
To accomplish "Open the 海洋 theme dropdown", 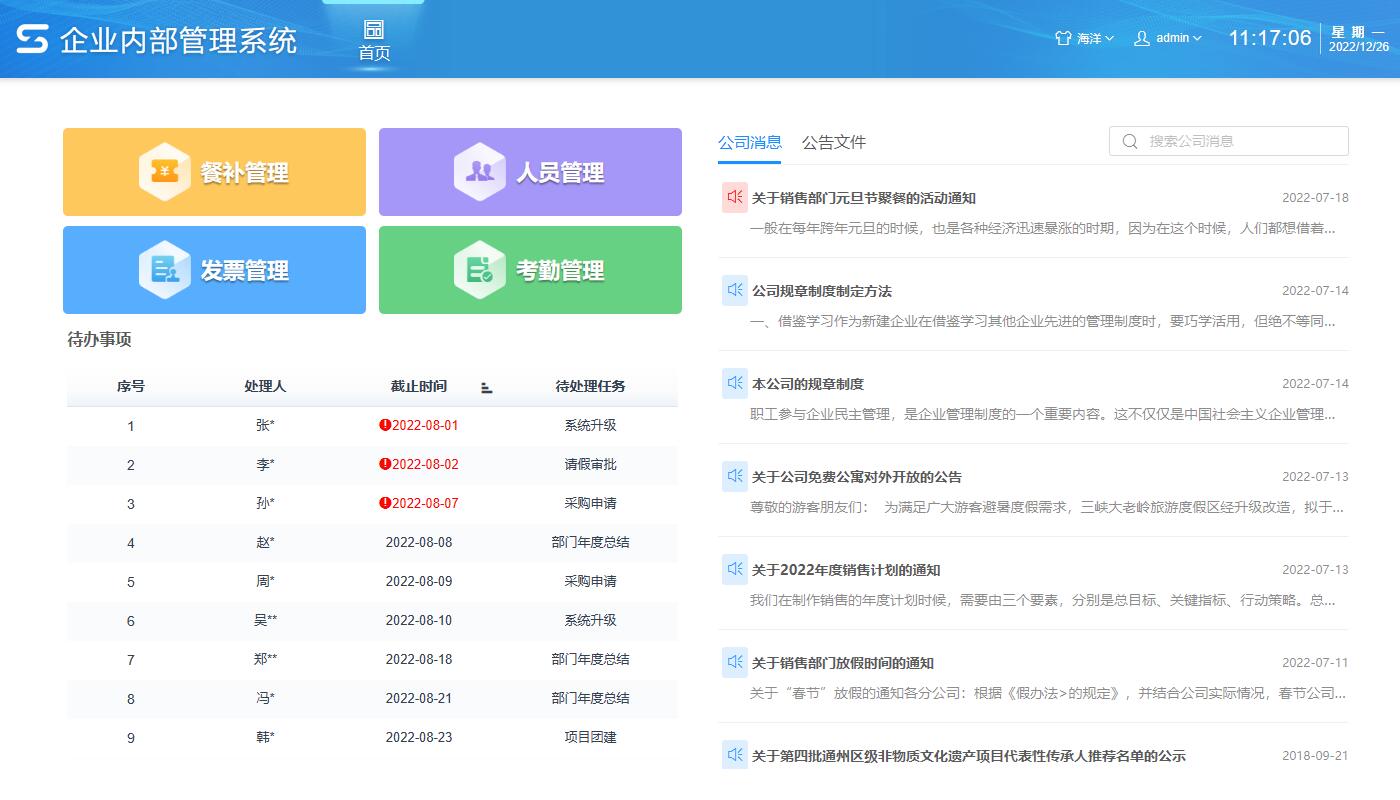I will (1090, 38).
